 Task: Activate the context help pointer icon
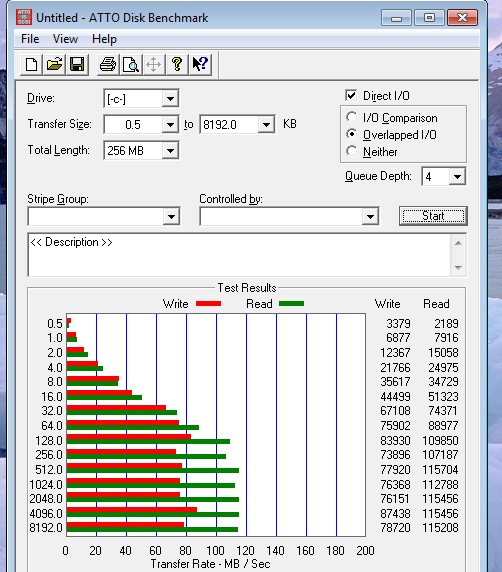pos(200,65)
